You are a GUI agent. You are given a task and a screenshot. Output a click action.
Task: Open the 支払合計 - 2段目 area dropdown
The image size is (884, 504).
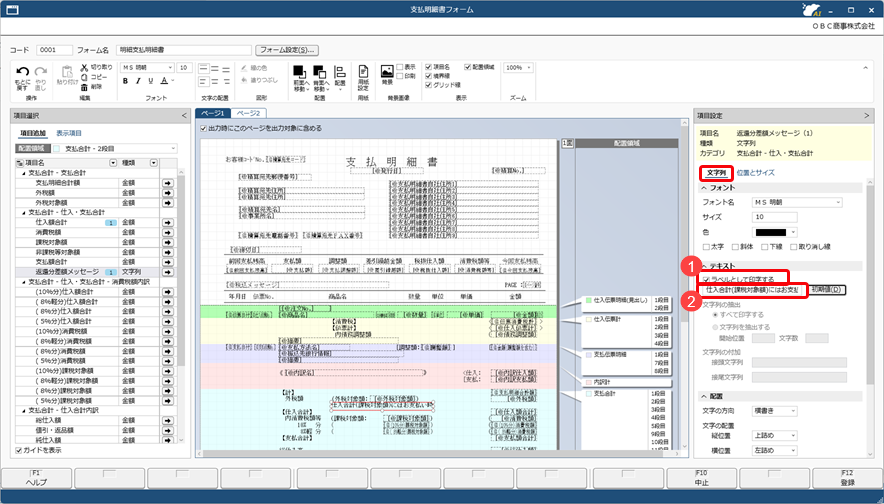(173, 149)
